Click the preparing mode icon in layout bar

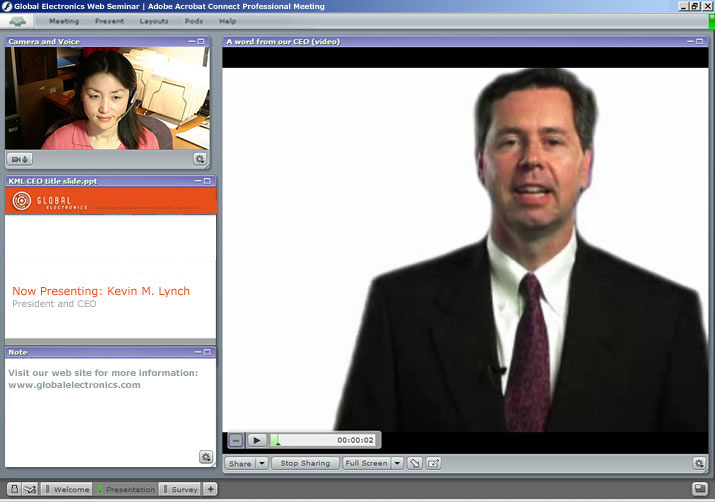click(x=30, y=489)
